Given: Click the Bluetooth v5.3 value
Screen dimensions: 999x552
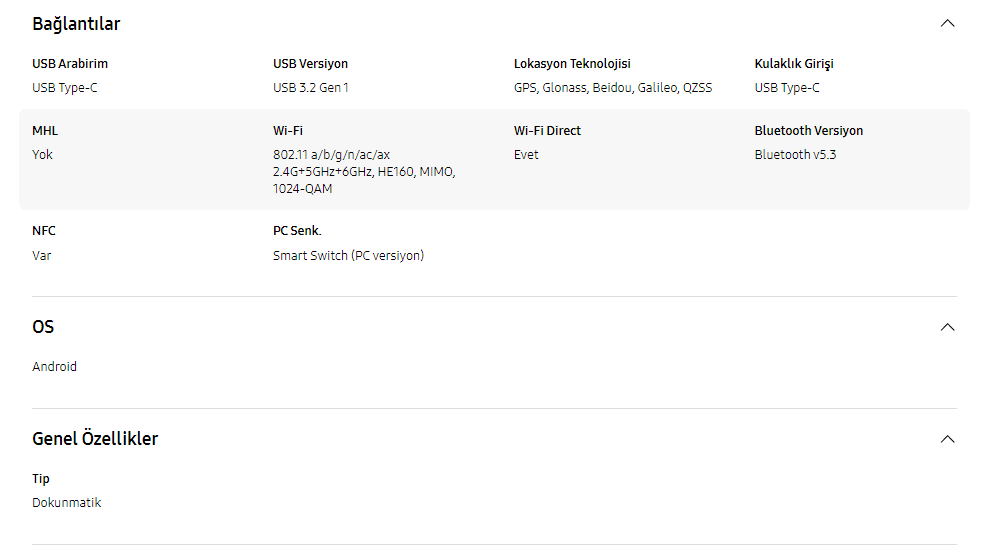Looking at the screenshot, I should [x=795, y=155].
